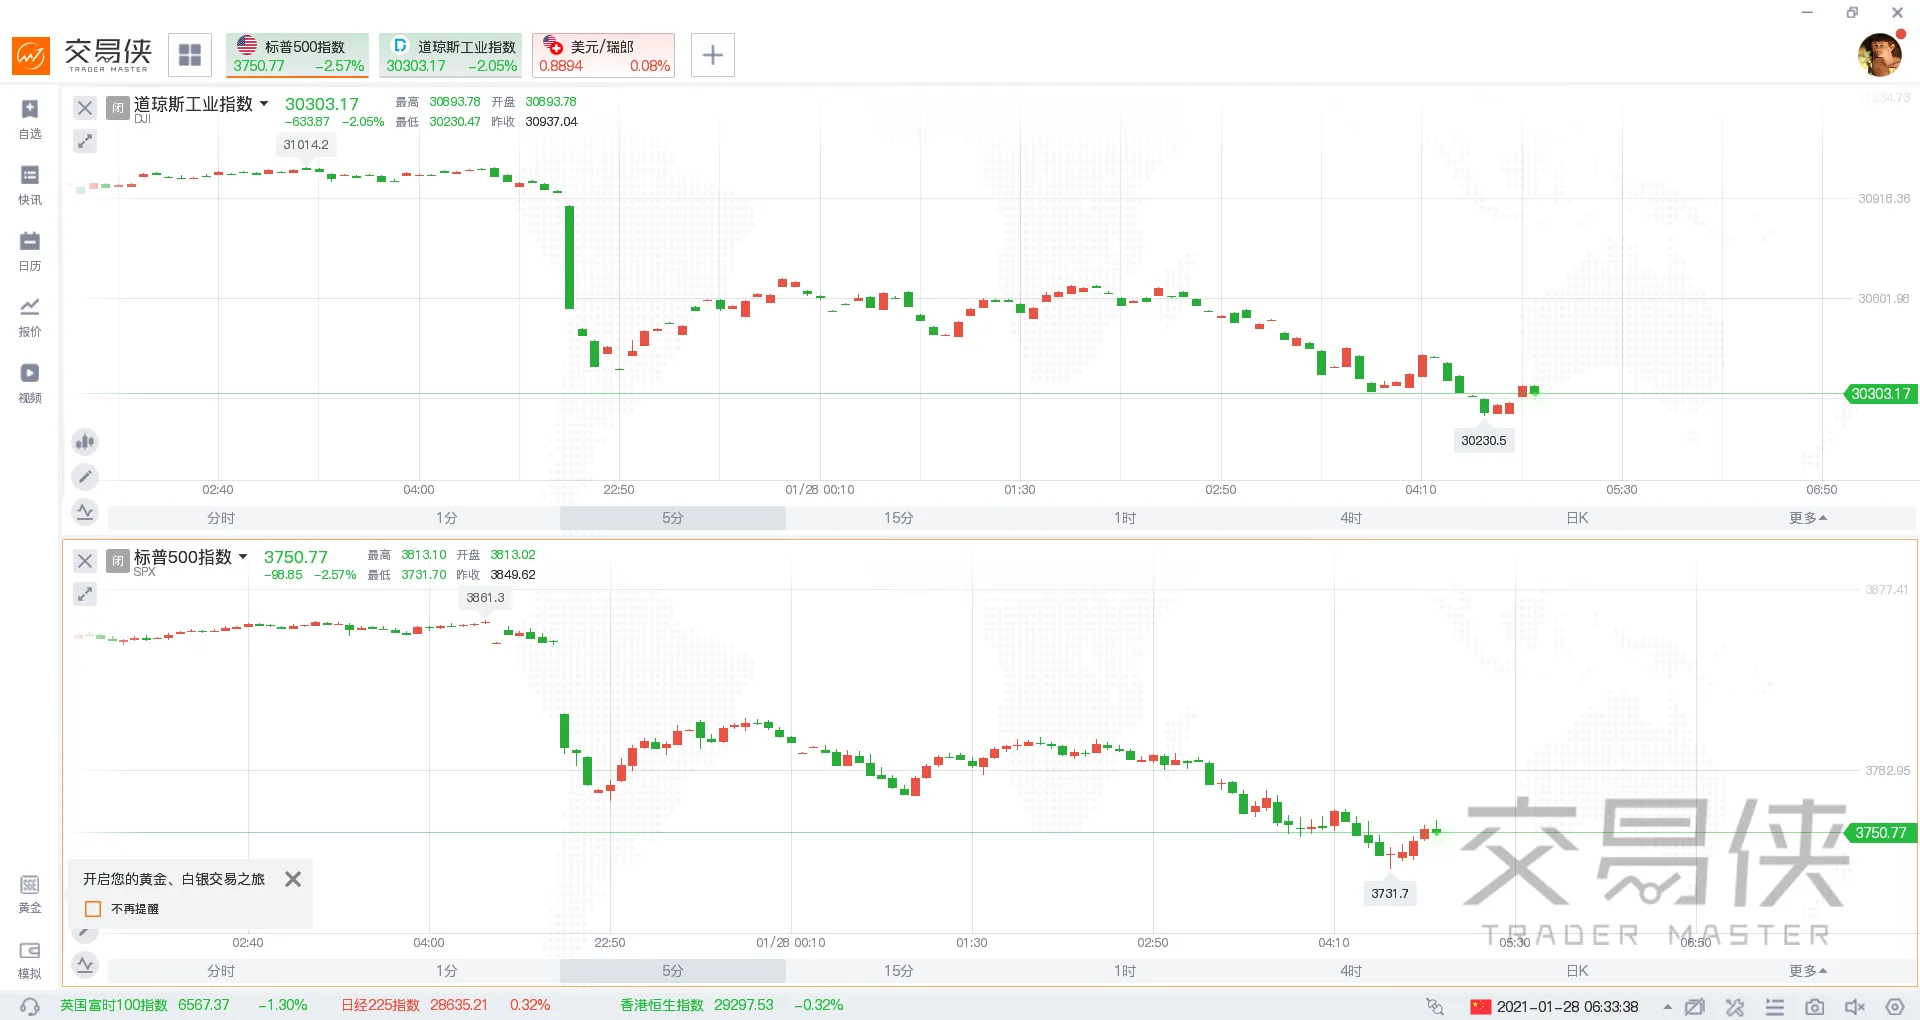Click the 日经225指数 ticker in status bar
Viewport: 1920px width, 1020px height.
pos(446,1005)
